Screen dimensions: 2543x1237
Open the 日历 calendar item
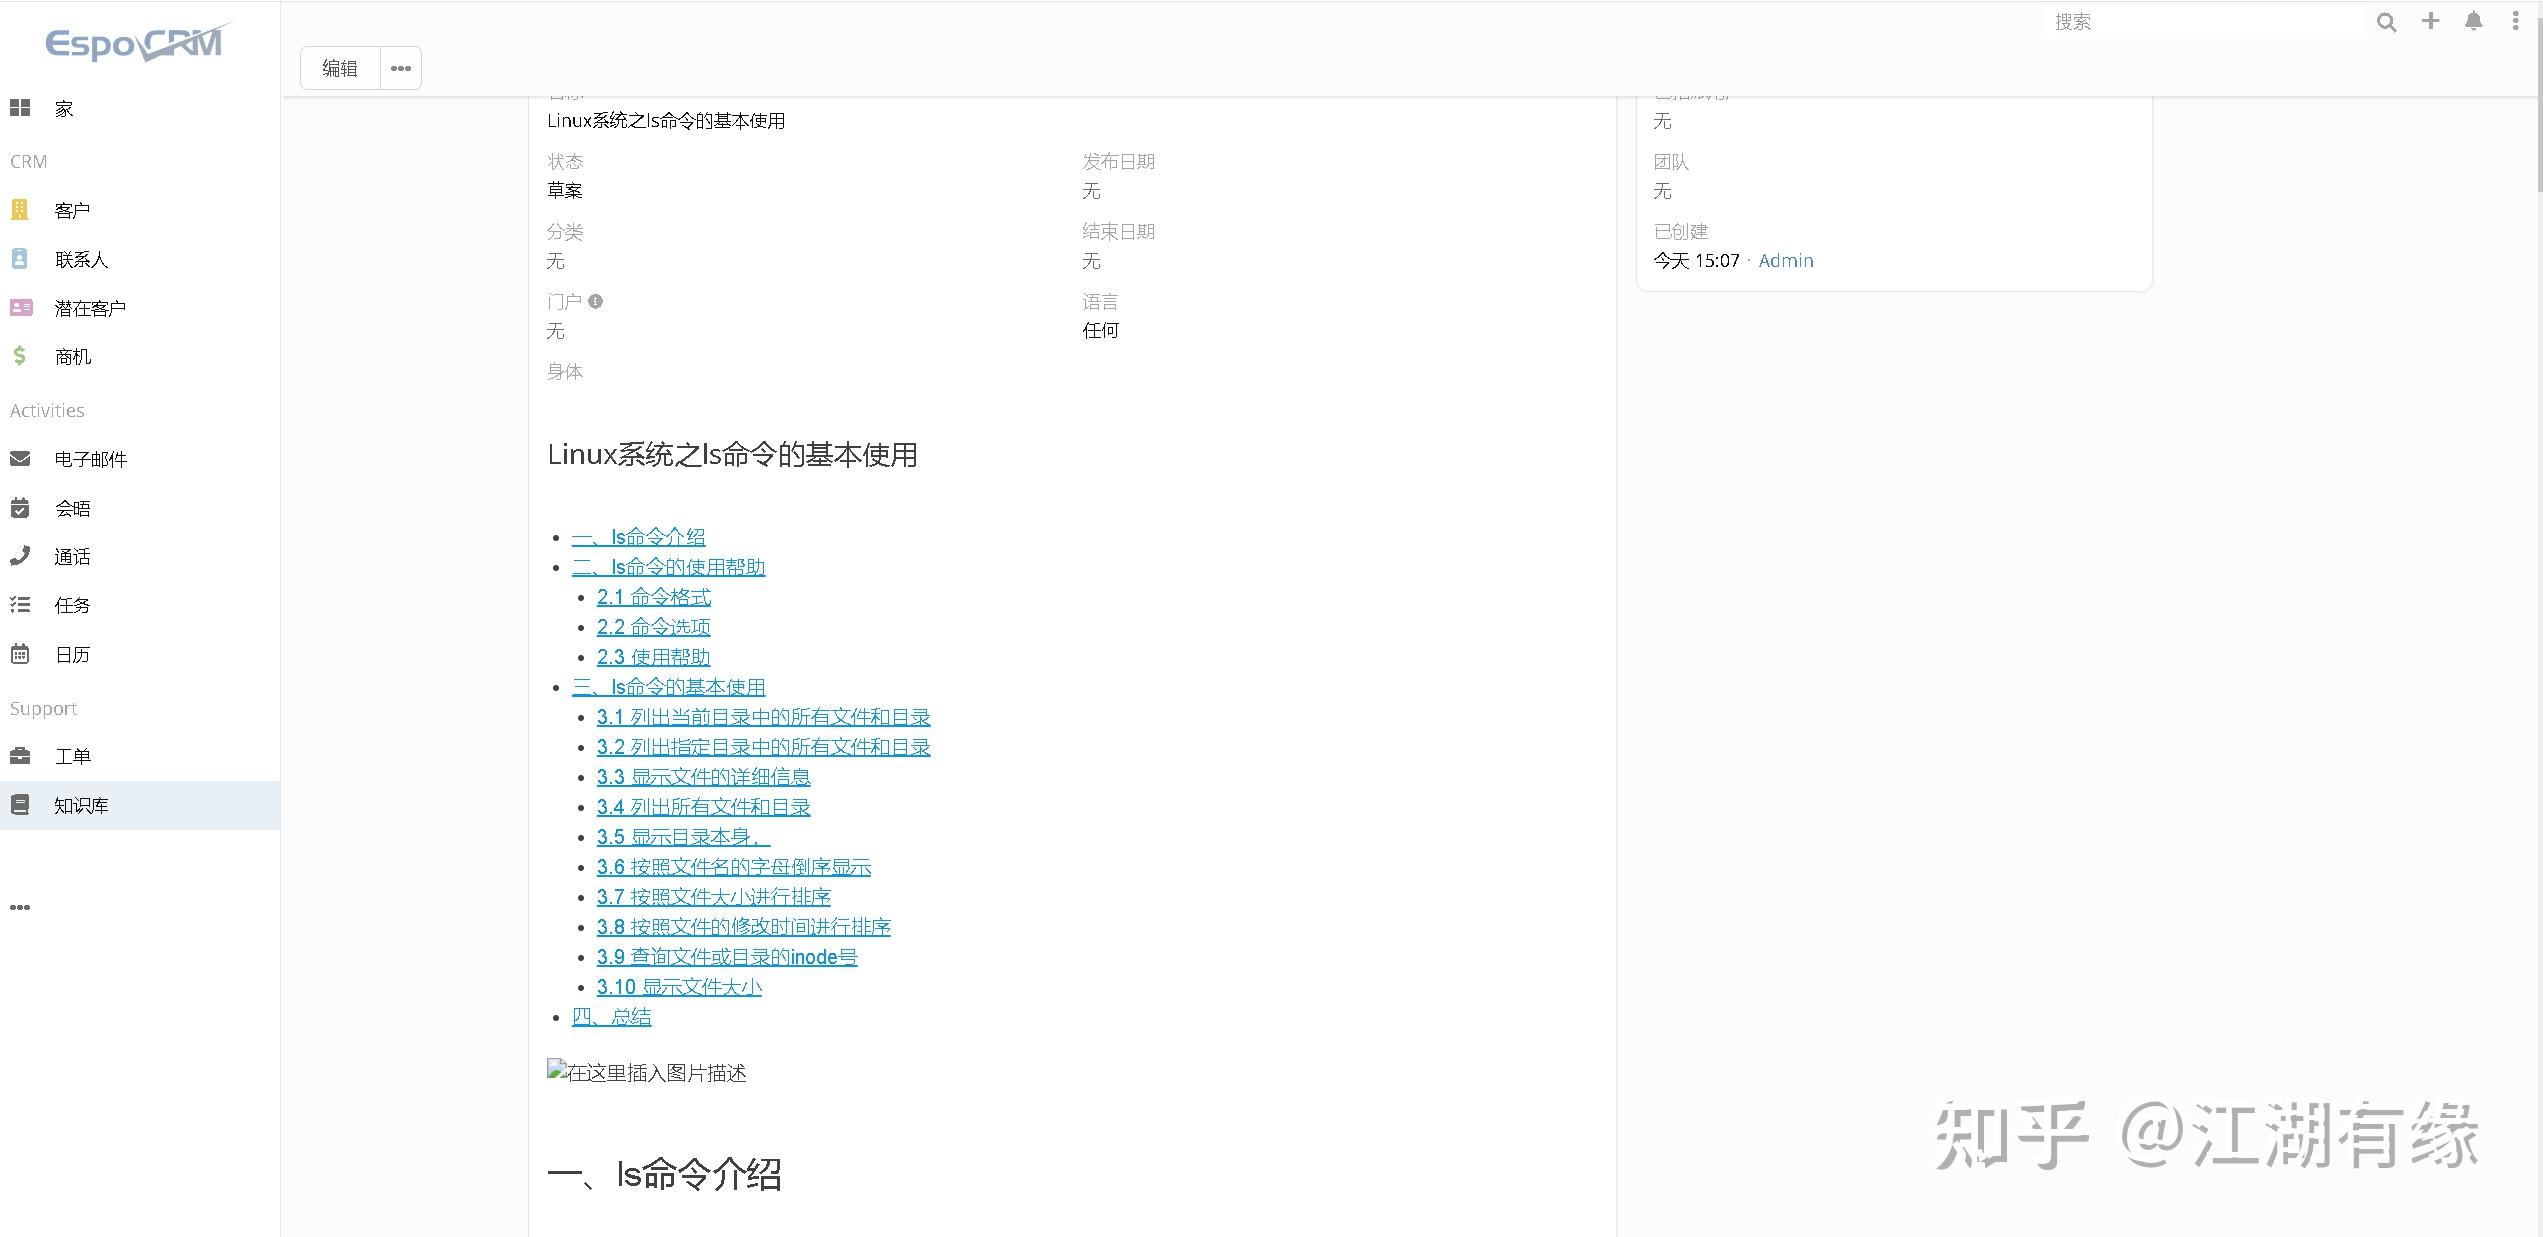(72, 655)
